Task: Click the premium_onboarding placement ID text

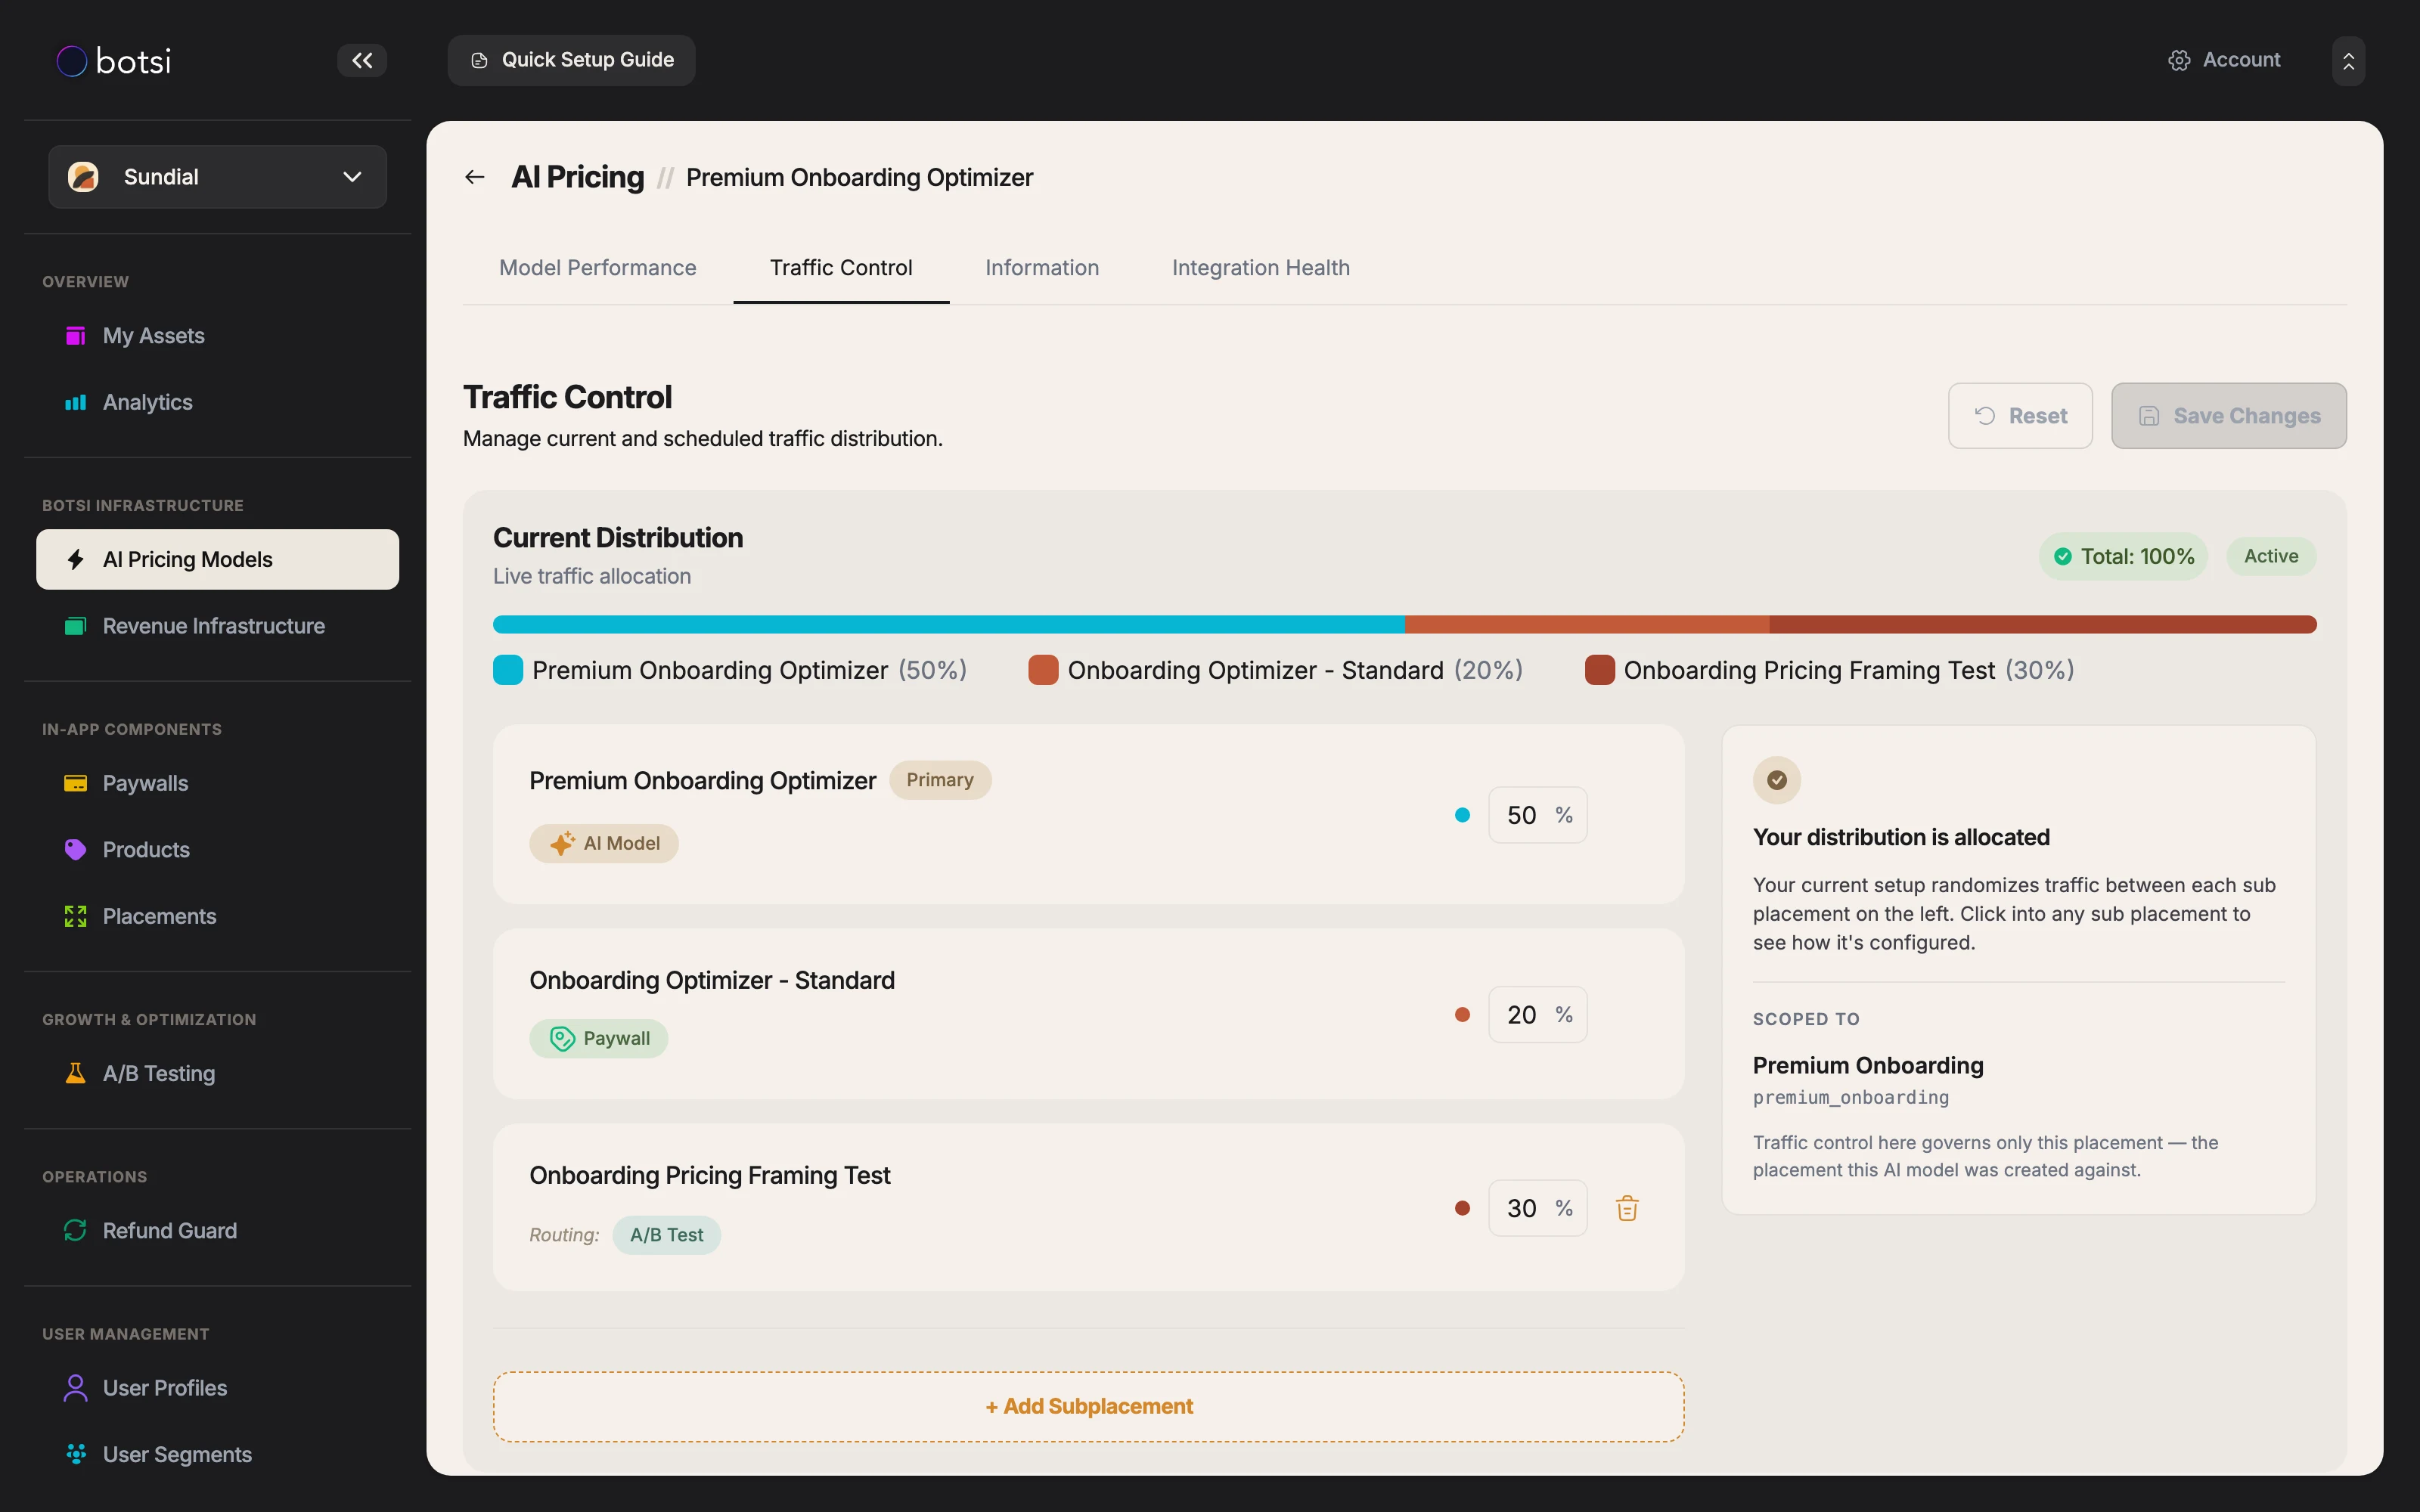Action: (1851, 1098)
